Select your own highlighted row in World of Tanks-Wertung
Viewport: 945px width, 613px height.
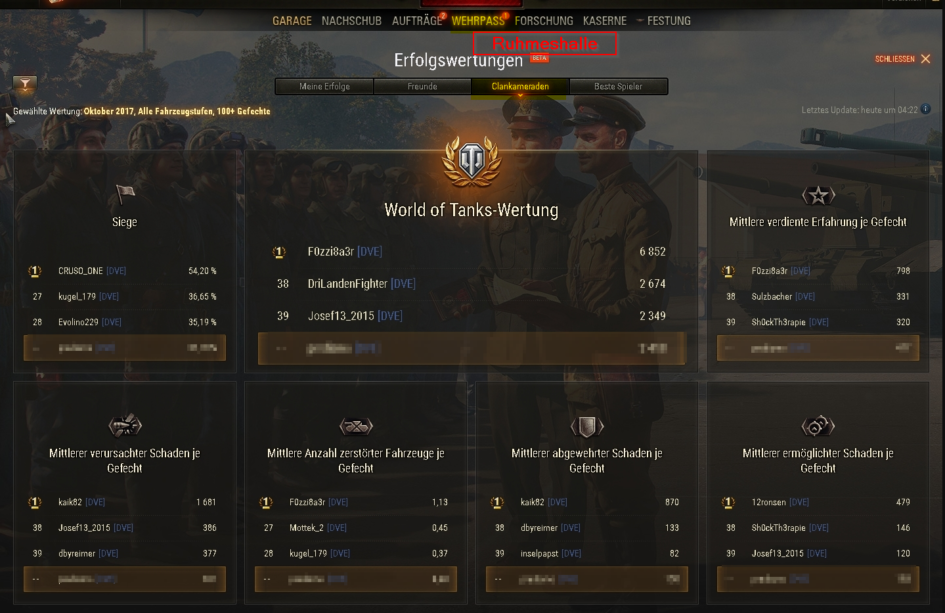pos(471,348)
